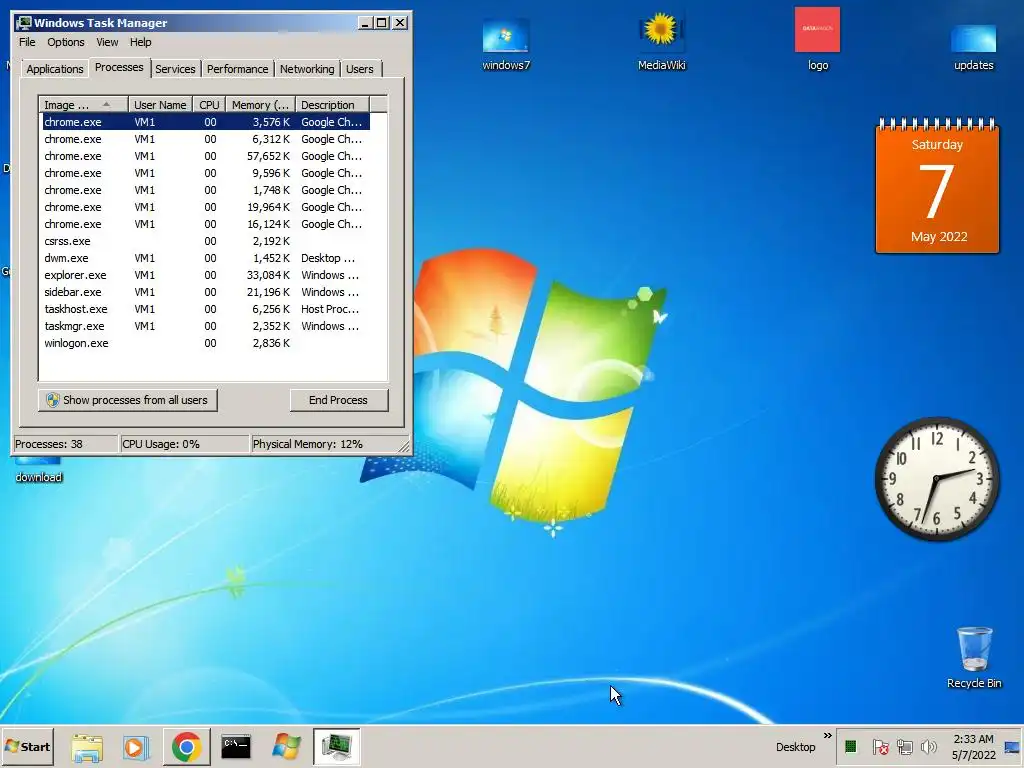Select the chrome.exe row using 1,748 K
Viewport: 1024px width, 768px height.
click(x=206, y=190)
